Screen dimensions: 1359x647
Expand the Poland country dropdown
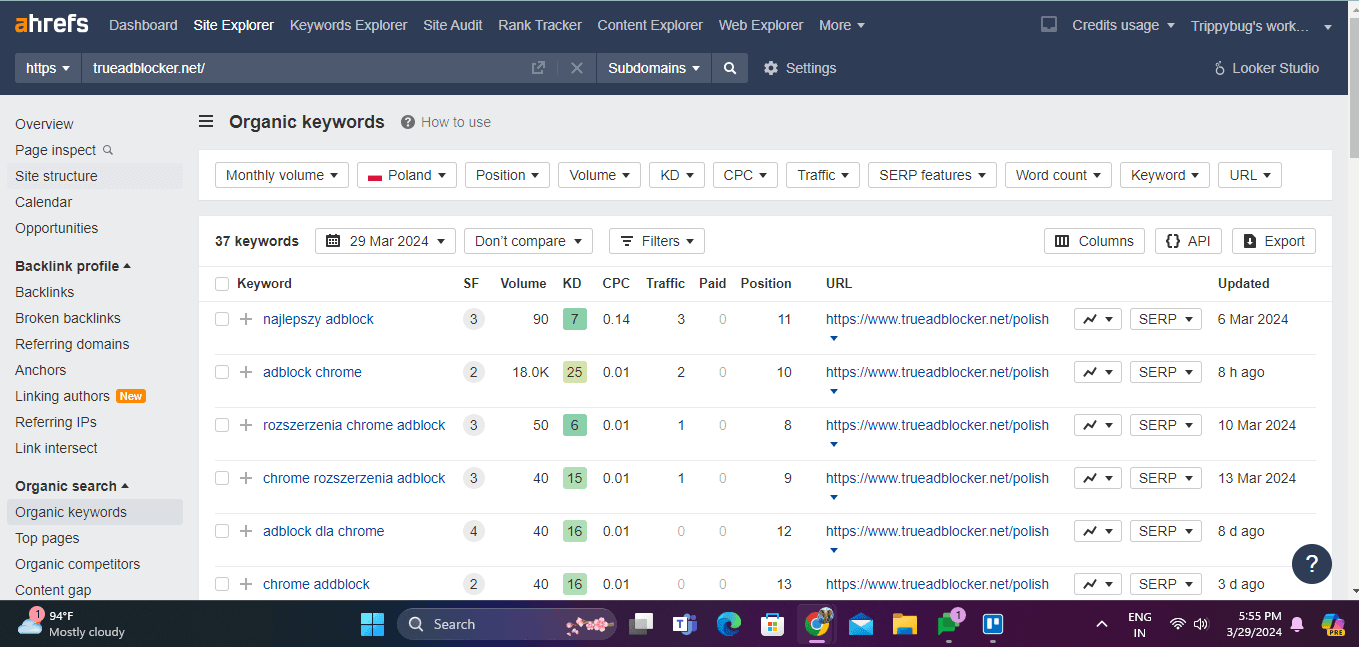pyautogui.click(x=406, y=175)
